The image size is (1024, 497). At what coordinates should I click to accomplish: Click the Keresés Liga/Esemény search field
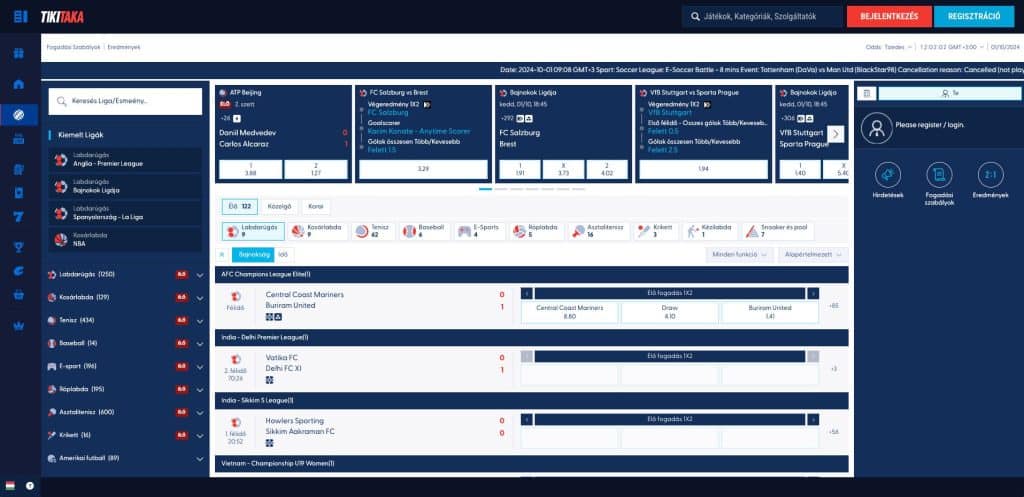coord(125,102)
